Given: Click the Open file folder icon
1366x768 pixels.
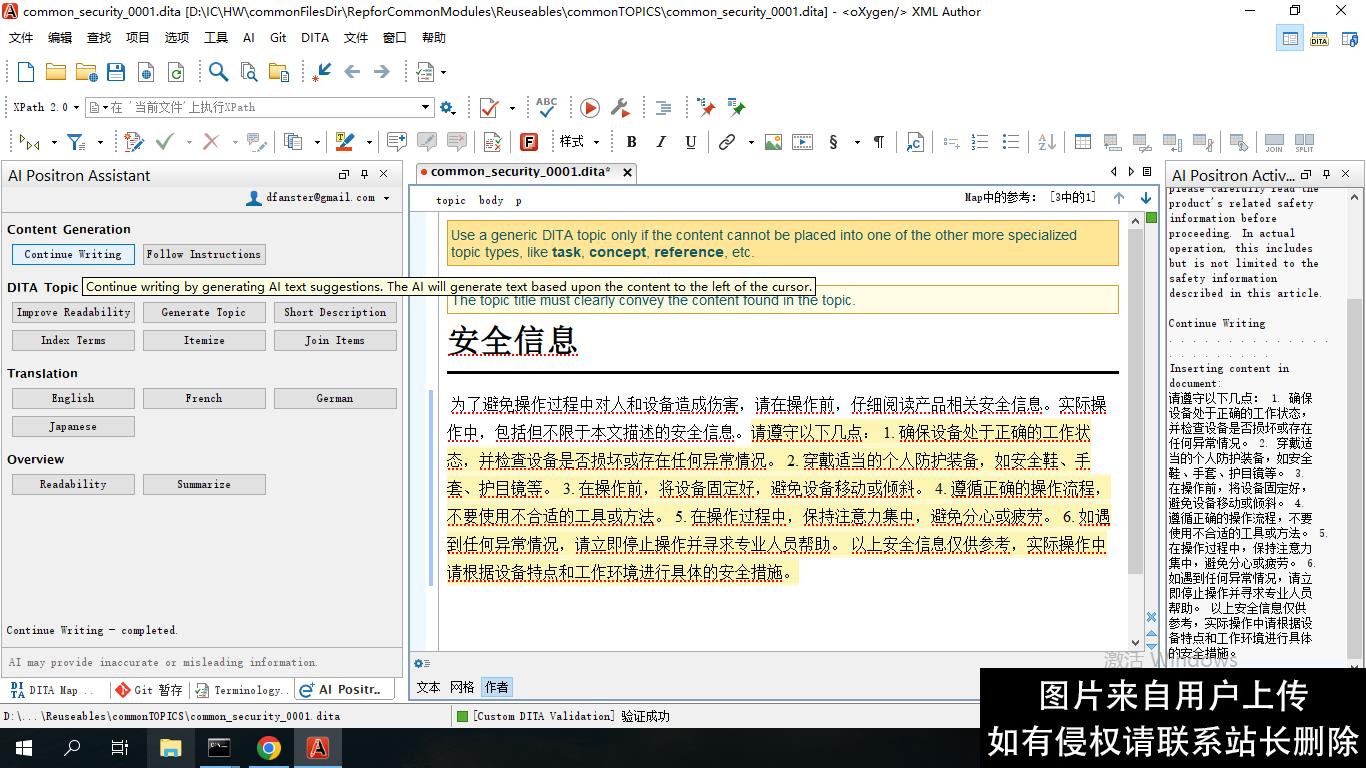Looking at the screenshot, I should (56, 72).
